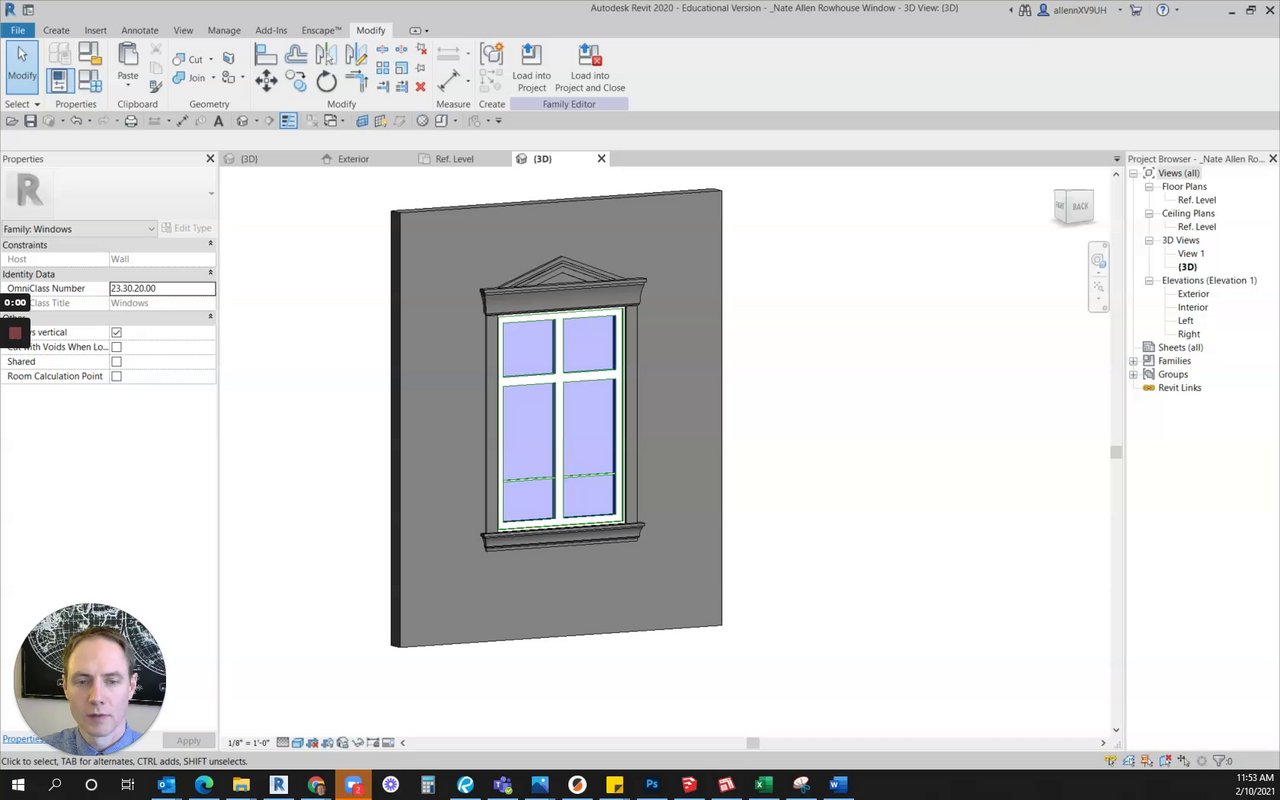The image size is (1280, 800).
Task: Enable Cut with Voids When Loaded checkbox
Action: coord(116,347)
